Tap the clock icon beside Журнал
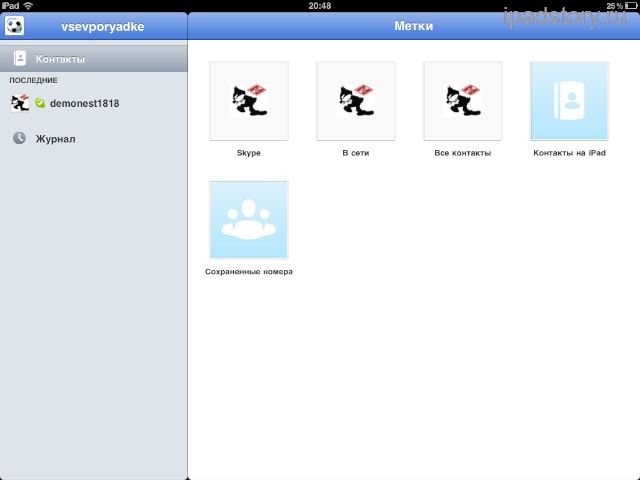This screenshot has width=640, height=480. pos(19,138)
